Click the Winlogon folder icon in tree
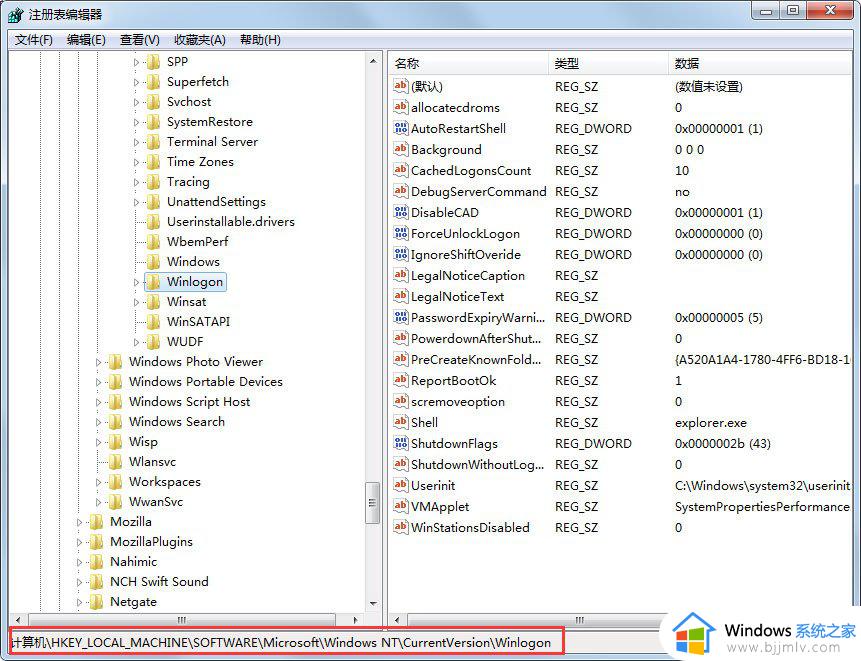Image resolution: width=861 pixels, height=661 pixels. pos(153,282)
